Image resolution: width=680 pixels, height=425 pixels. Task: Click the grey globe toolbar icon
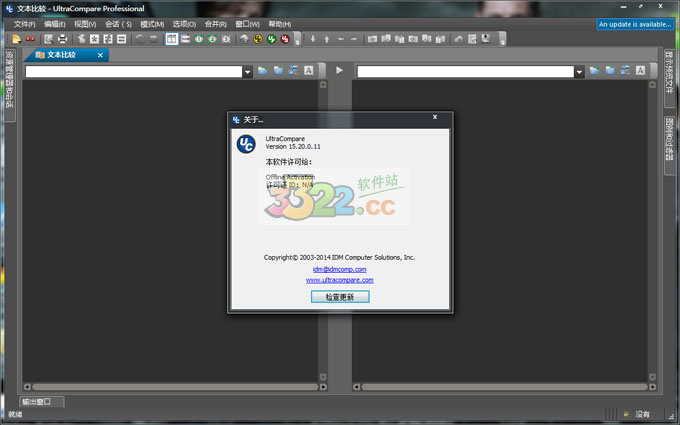pos(244,39)
